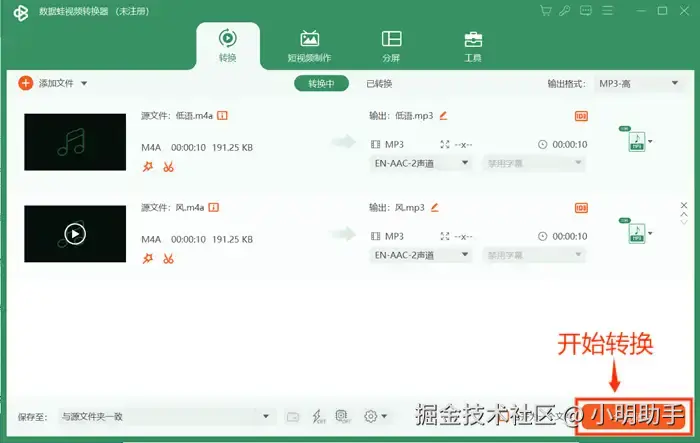The height and width of the screenshot is (443, 700).
Task: Open disabled subtitle dropdown for 低语.mp3
Action: pos(533,163)
